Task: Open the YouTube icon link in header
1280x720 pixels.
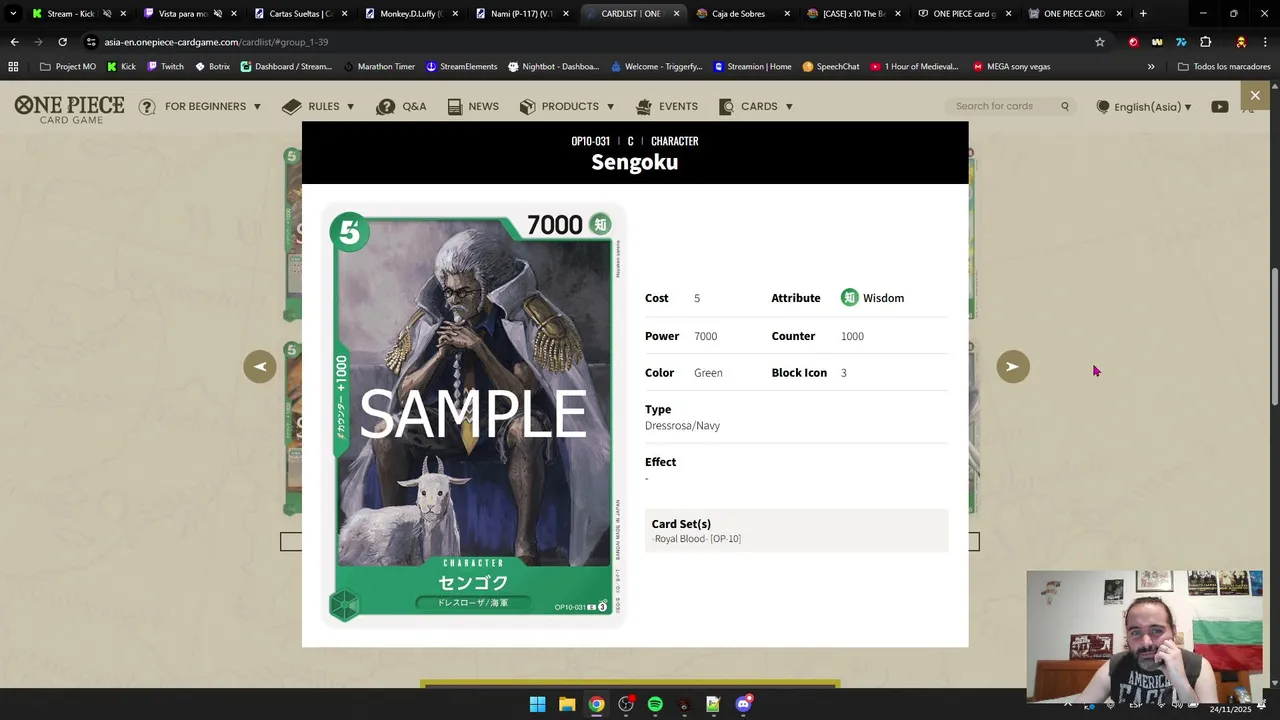Action: 1219,106
